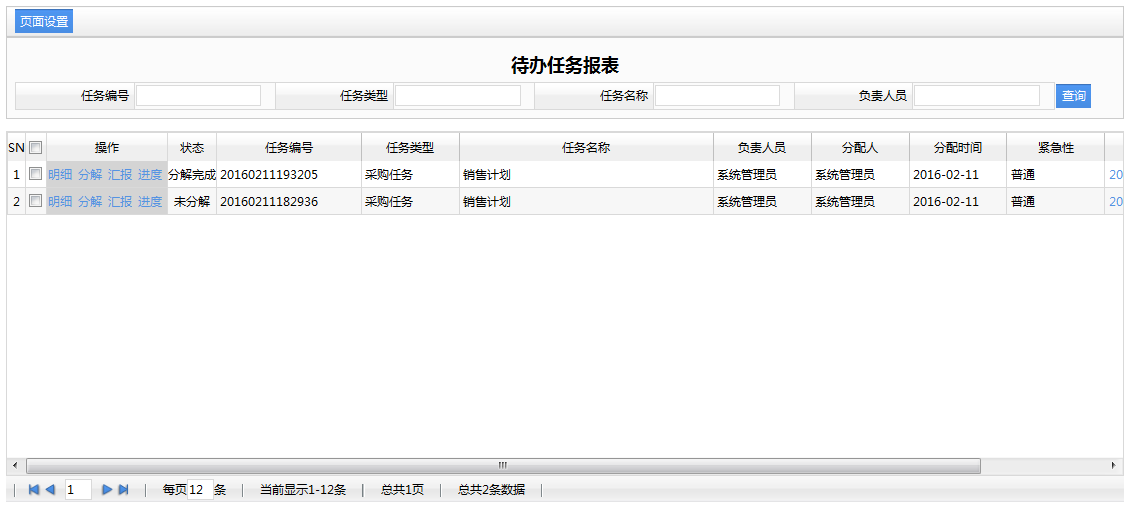
Task: Go to the first page icon
Action: click(33, 490)
